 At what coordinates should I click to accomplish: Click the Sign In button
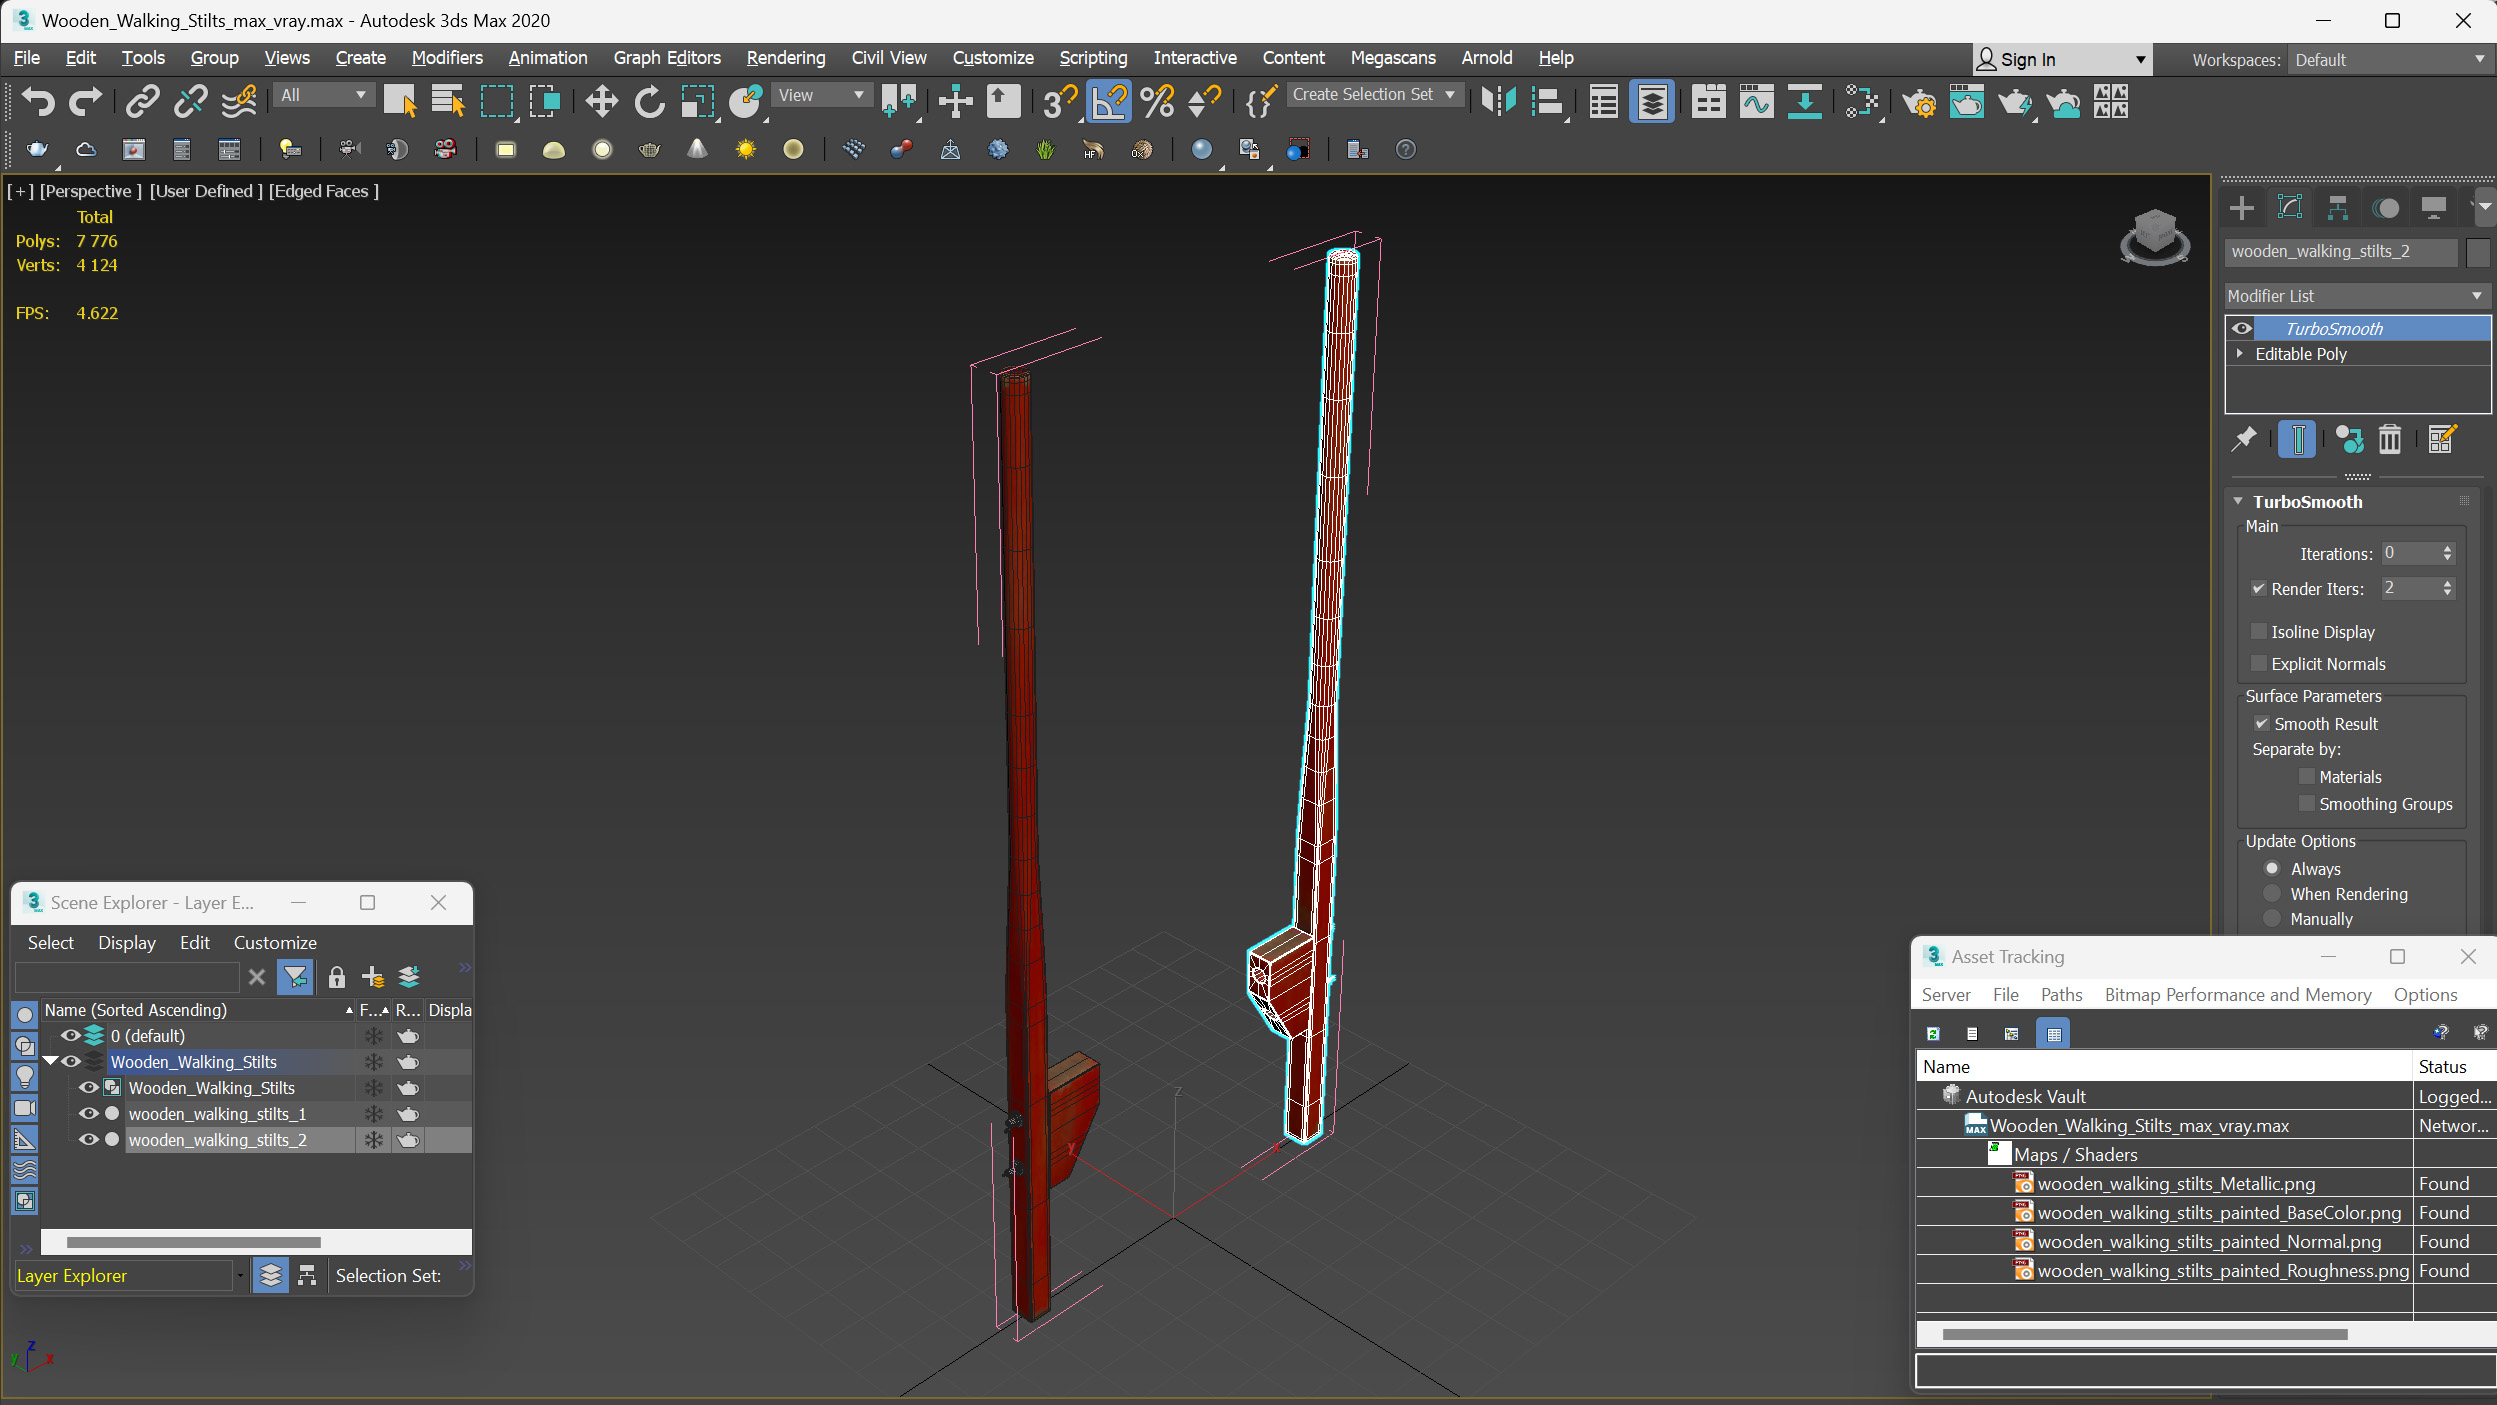(x=2028, y=60)
